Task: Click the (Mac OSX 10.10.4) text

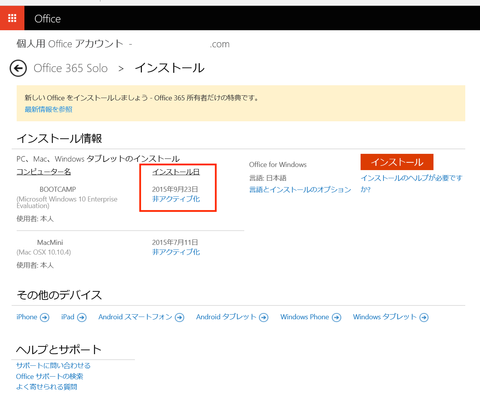Action: click(x=44, y=252)
